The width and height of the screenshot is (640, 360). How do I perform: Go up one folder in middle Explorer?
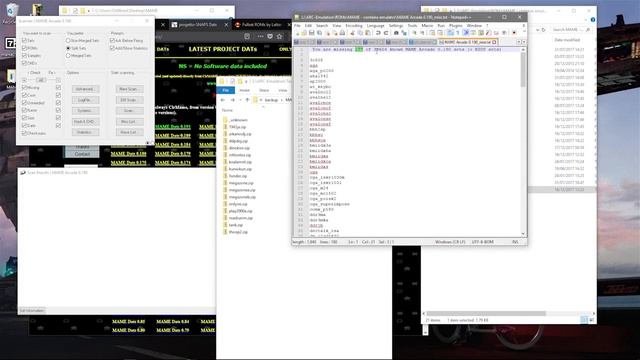[247, 100]
